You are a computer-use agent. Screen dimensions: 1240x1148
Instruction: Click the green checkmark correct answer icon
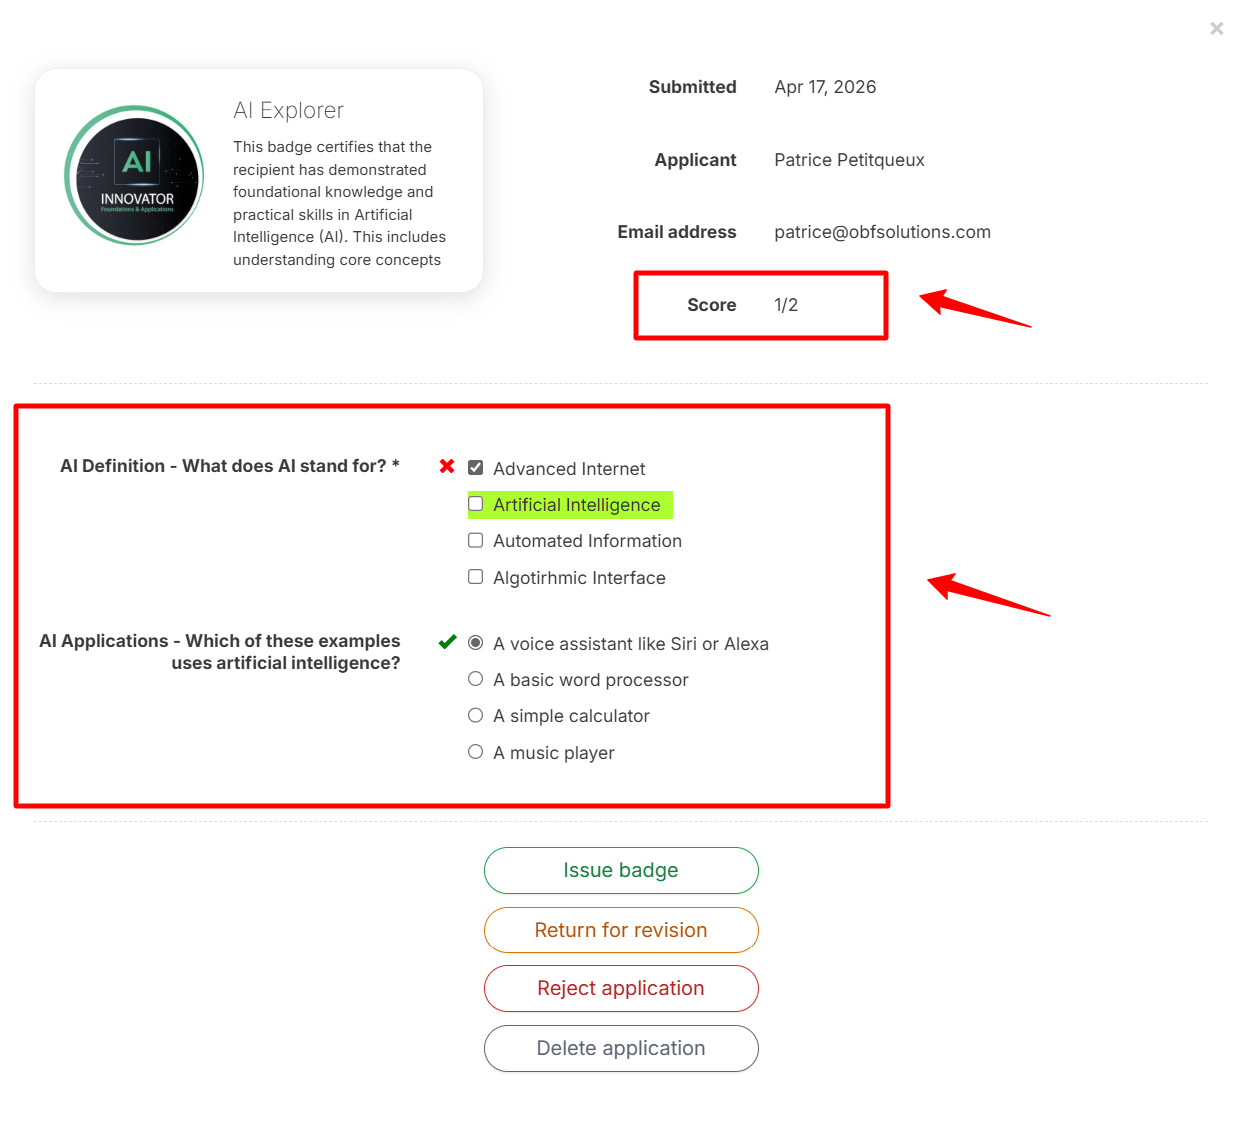pos(447,642)
